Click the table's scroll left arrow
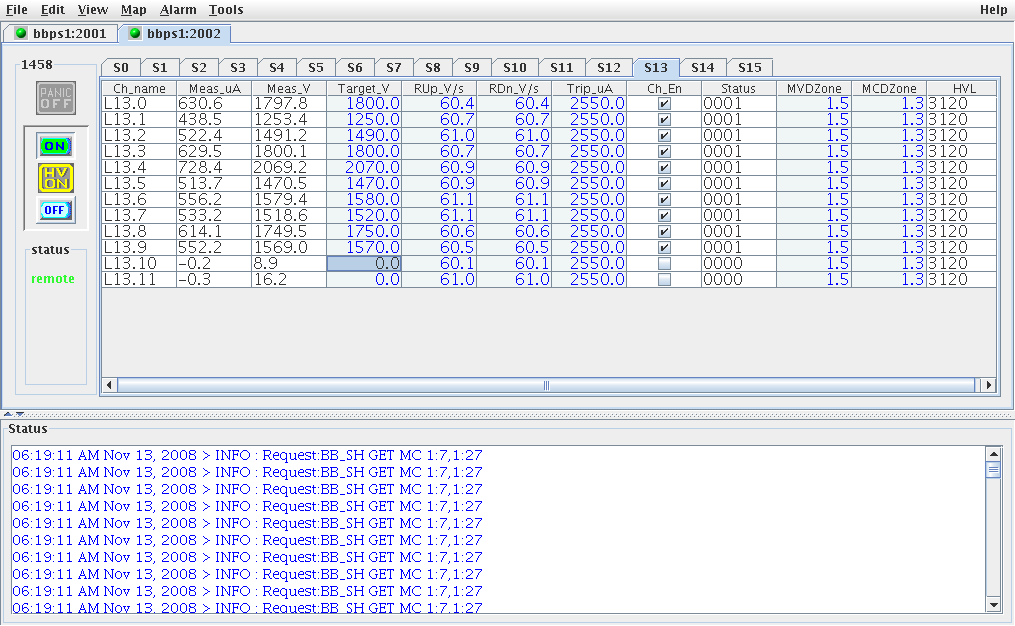 coord(109,385)
